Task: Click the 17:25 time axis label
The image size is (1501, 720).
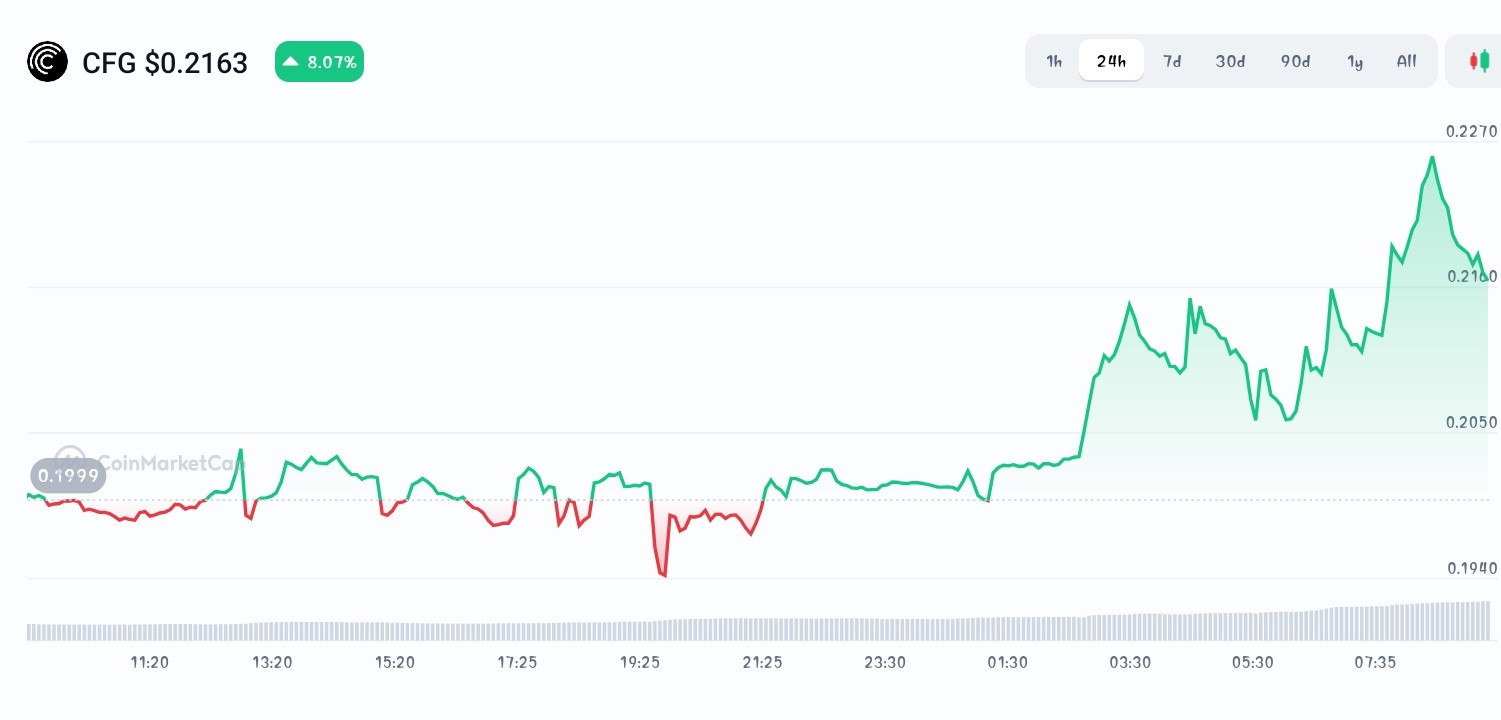Action: [517, 662]
